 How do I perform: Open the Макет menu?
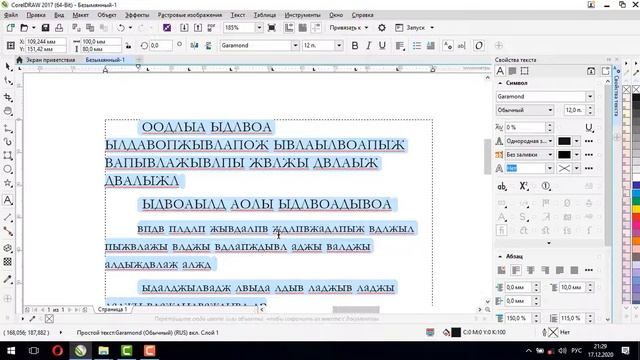(x=80, y=15)
